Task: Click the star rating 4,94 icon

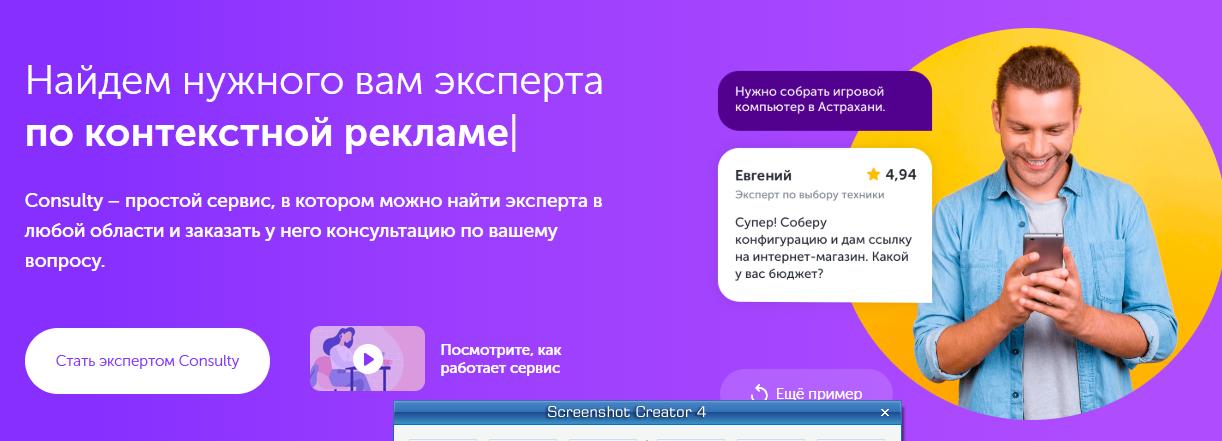Action: click(873, 174)
